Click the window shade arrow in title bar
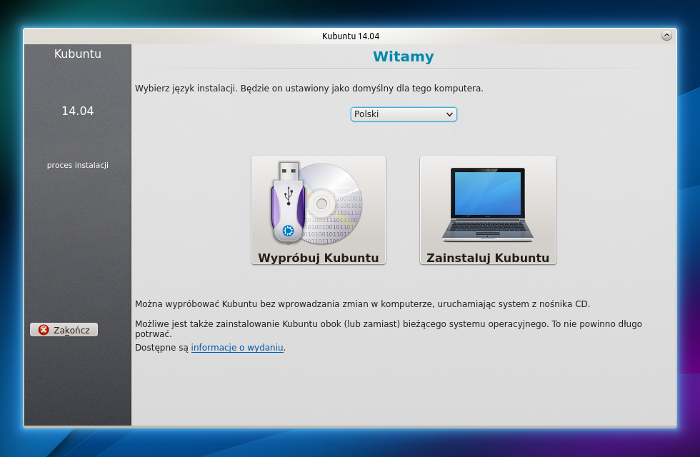Screen dimensions: 700x457 point(666,36)
